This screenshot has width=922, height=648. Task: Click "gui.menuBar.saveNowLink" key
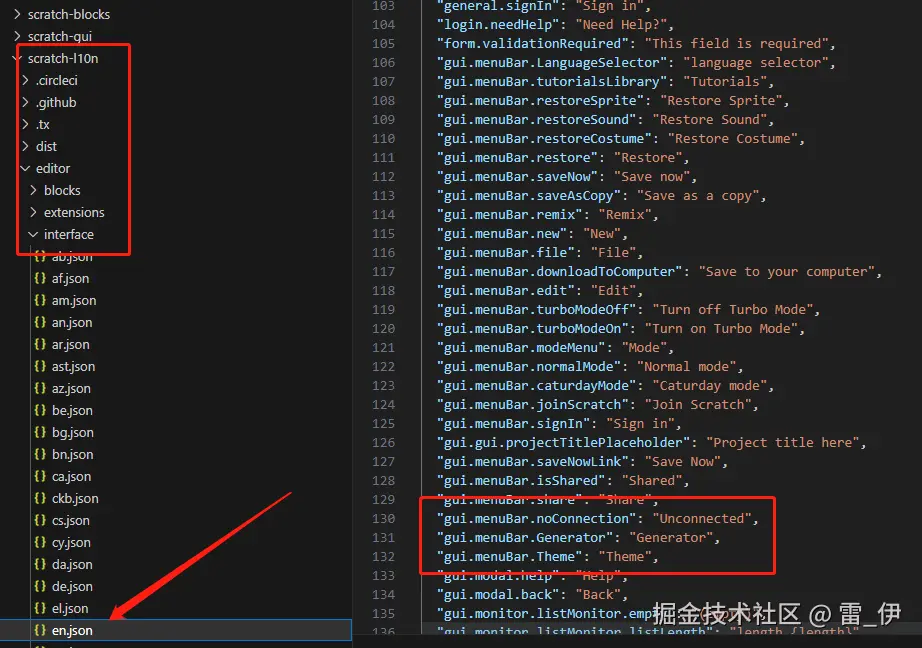533,462
